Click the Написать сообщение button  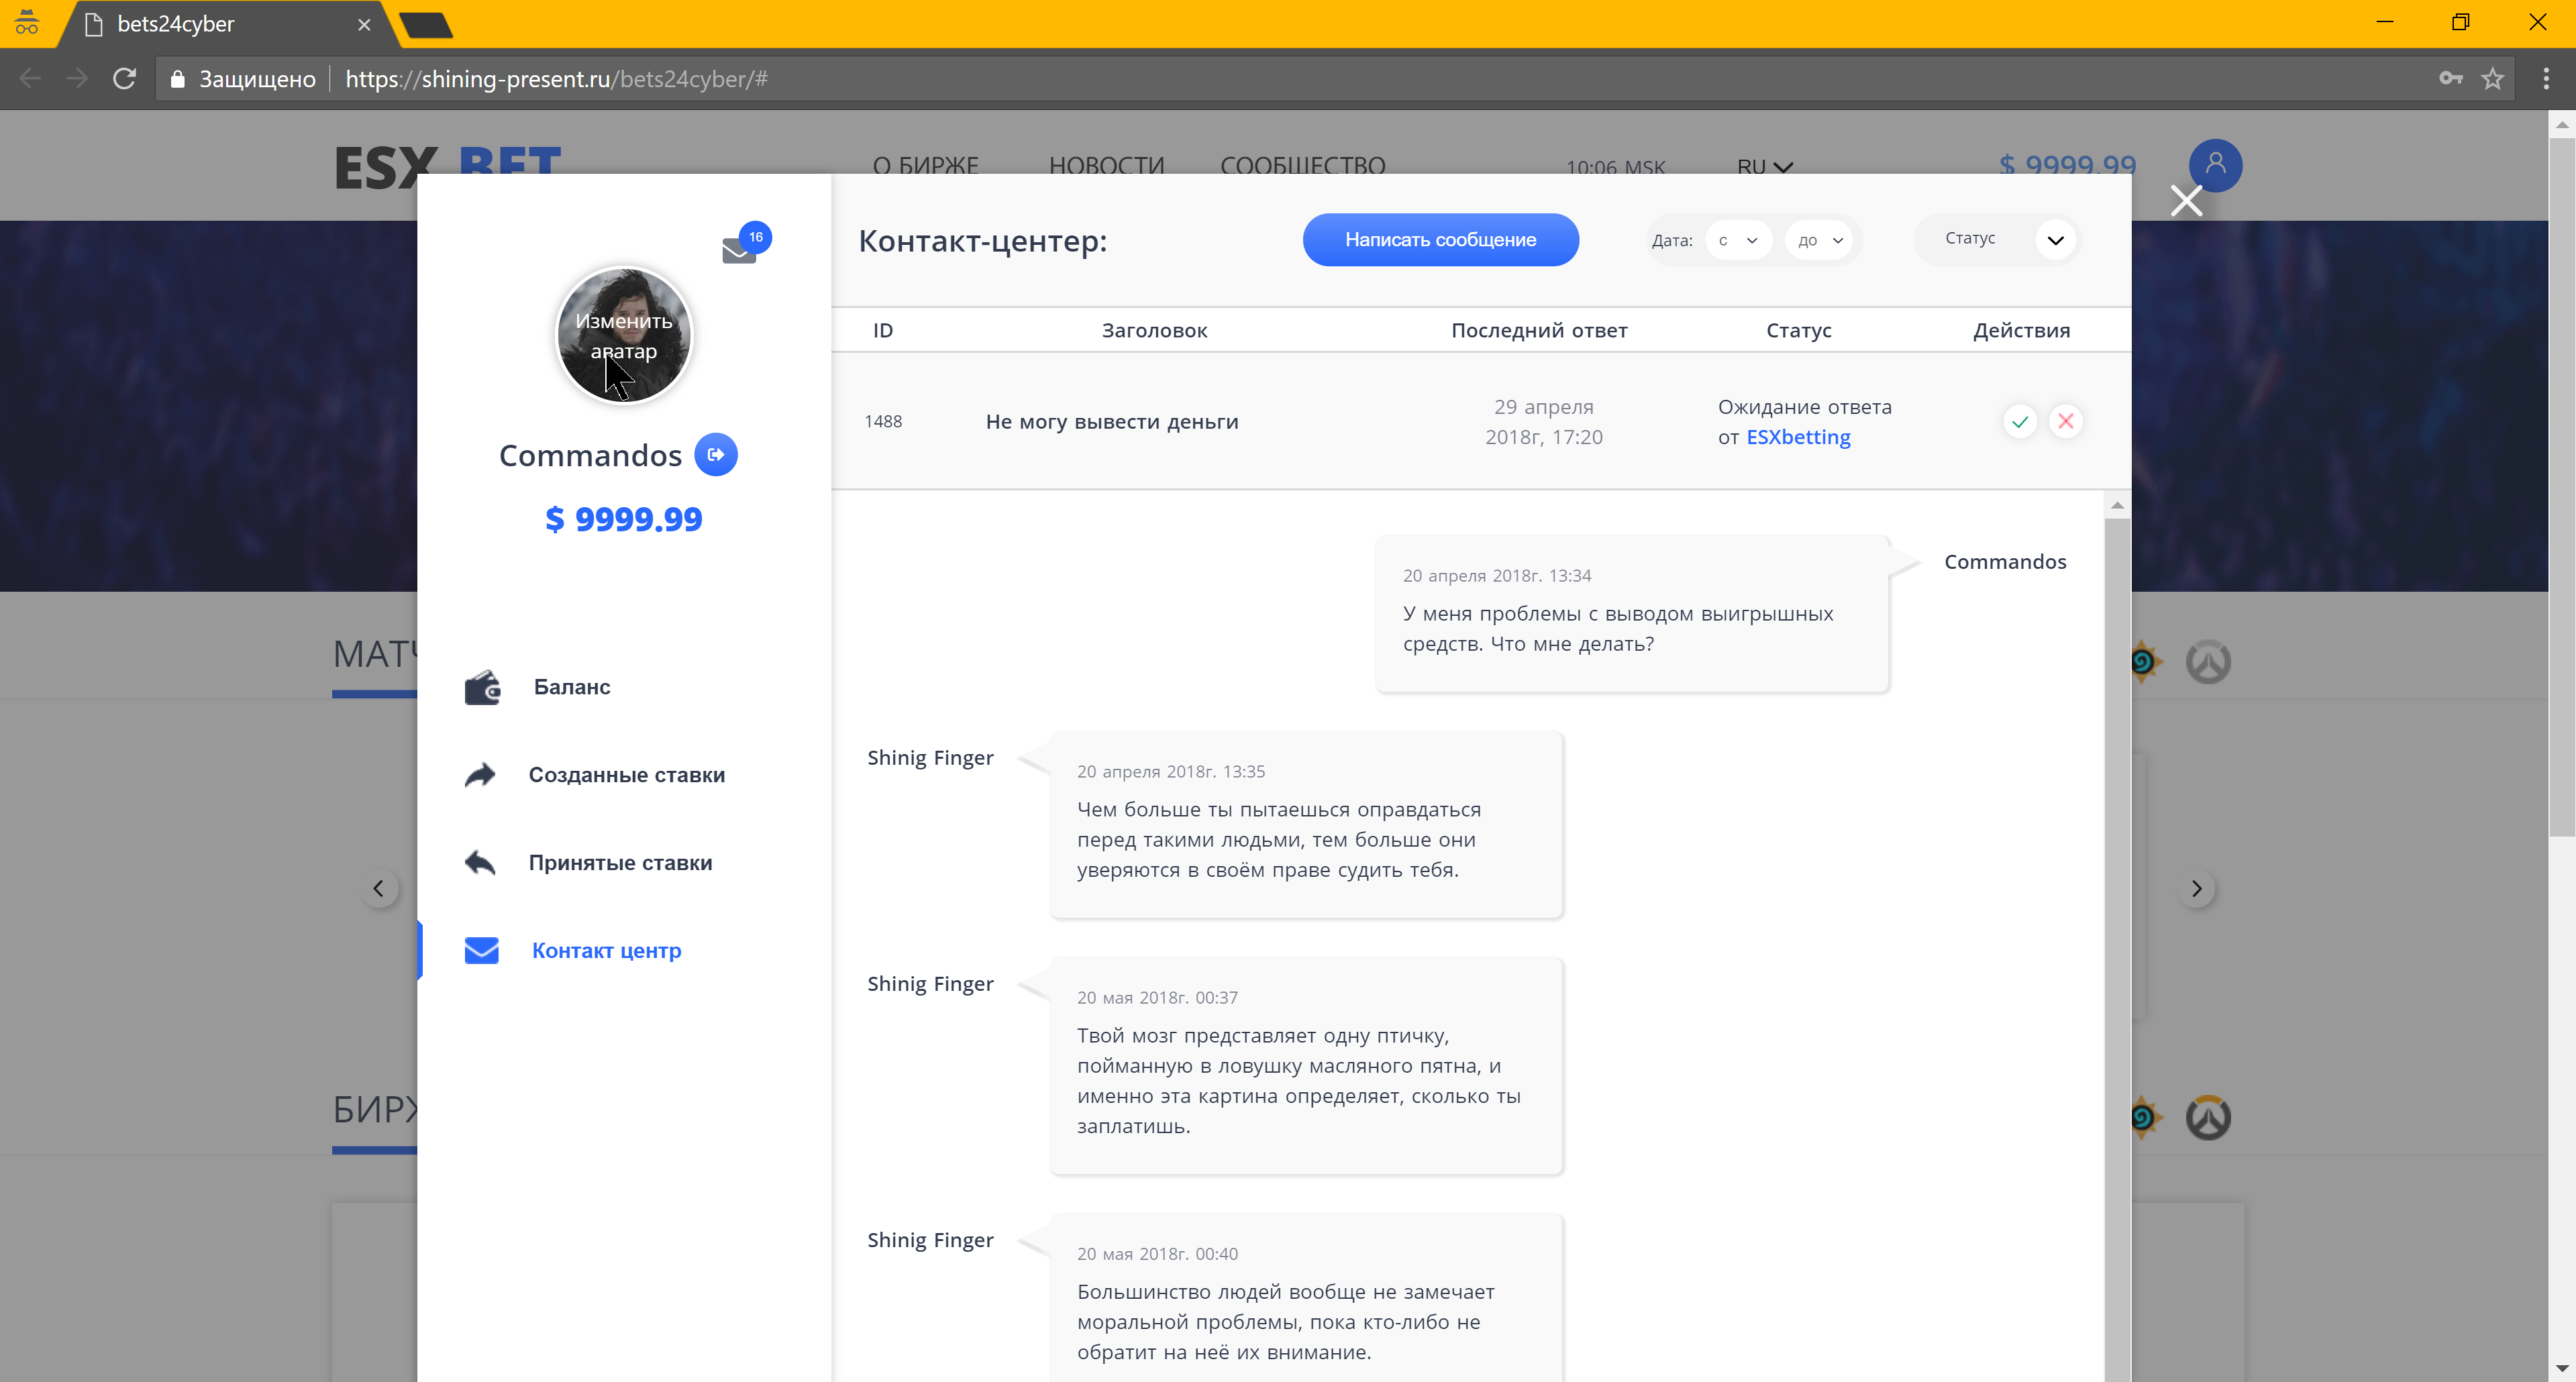1440,240
